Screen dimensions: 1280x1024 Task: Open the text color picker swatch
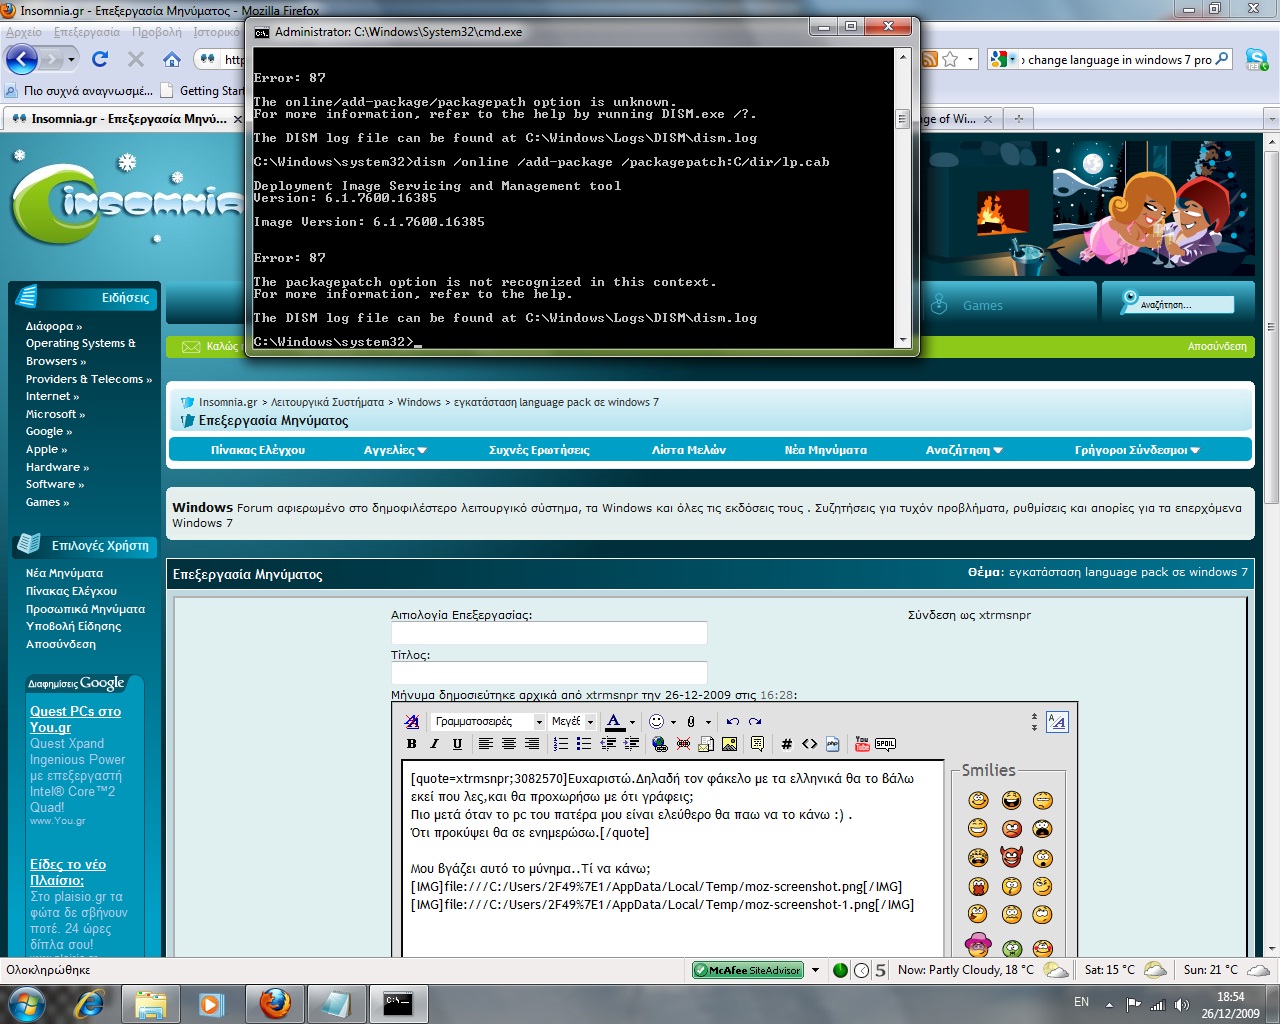click(614, 721)
